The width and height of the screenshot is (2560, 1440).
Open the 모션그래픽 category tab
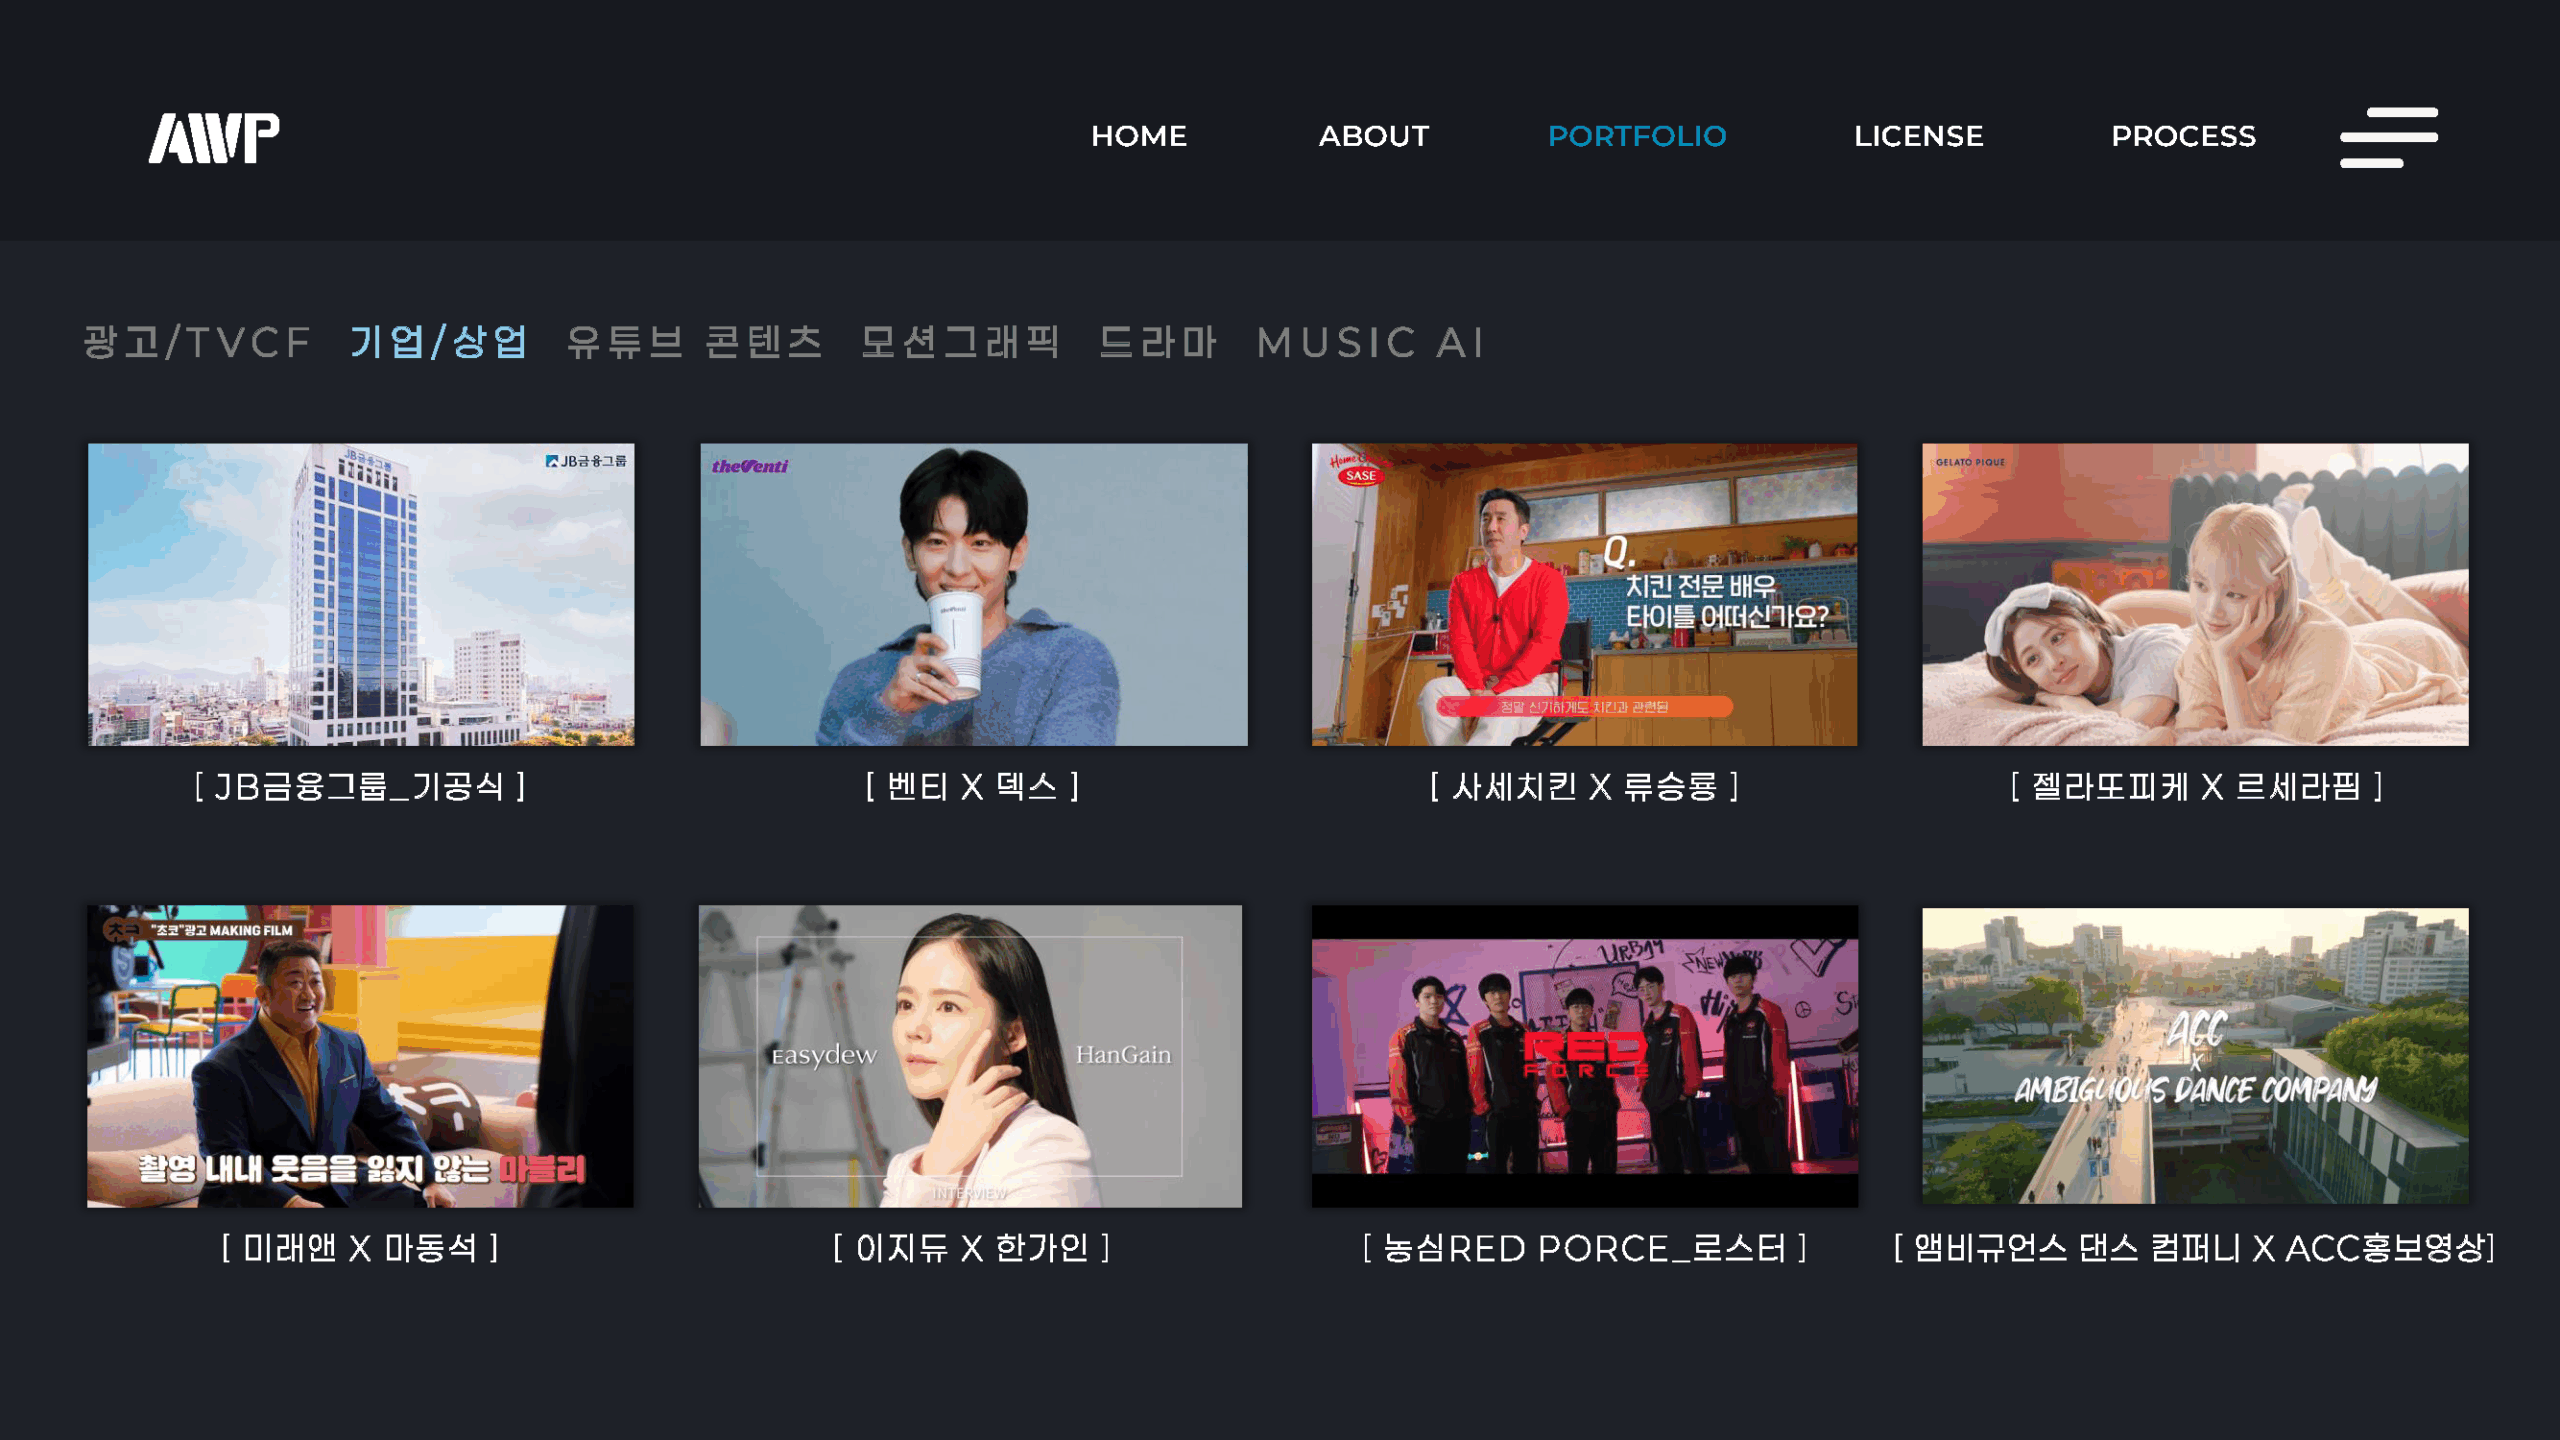tap(960, 343)
